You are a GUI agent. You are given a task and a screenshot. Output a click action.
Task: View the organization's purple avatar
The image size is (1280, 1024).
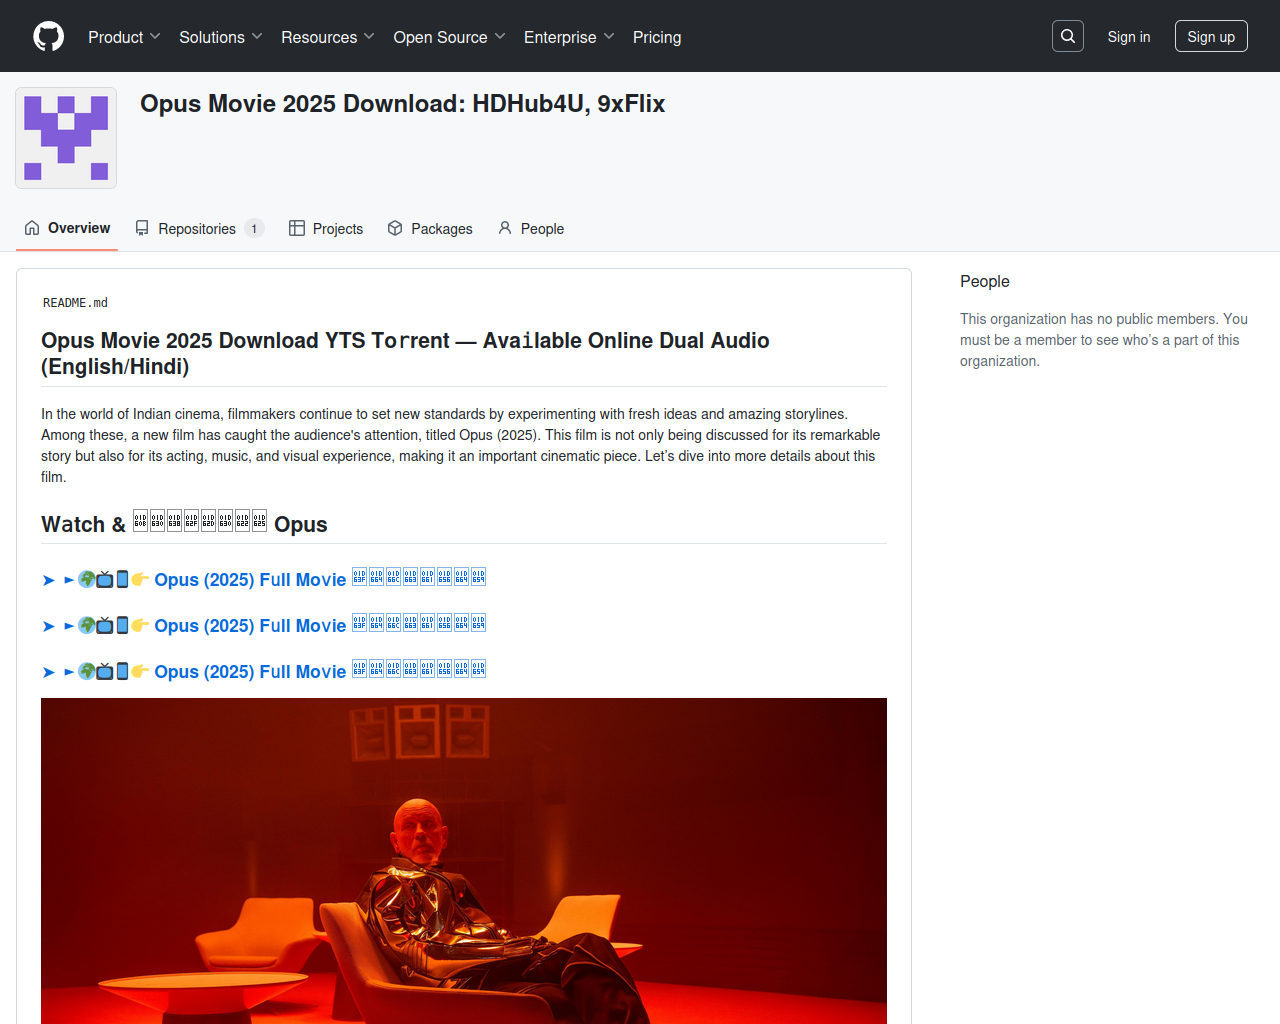click(66, 138)
